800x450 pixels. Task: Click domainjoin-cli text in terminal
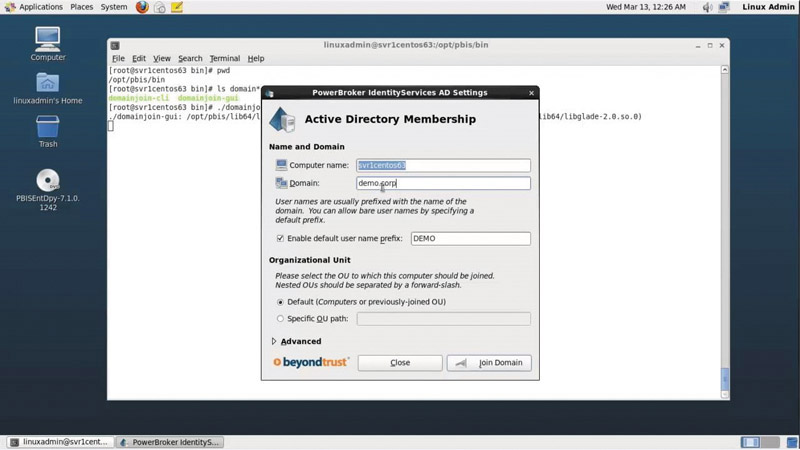pos(138,98)
